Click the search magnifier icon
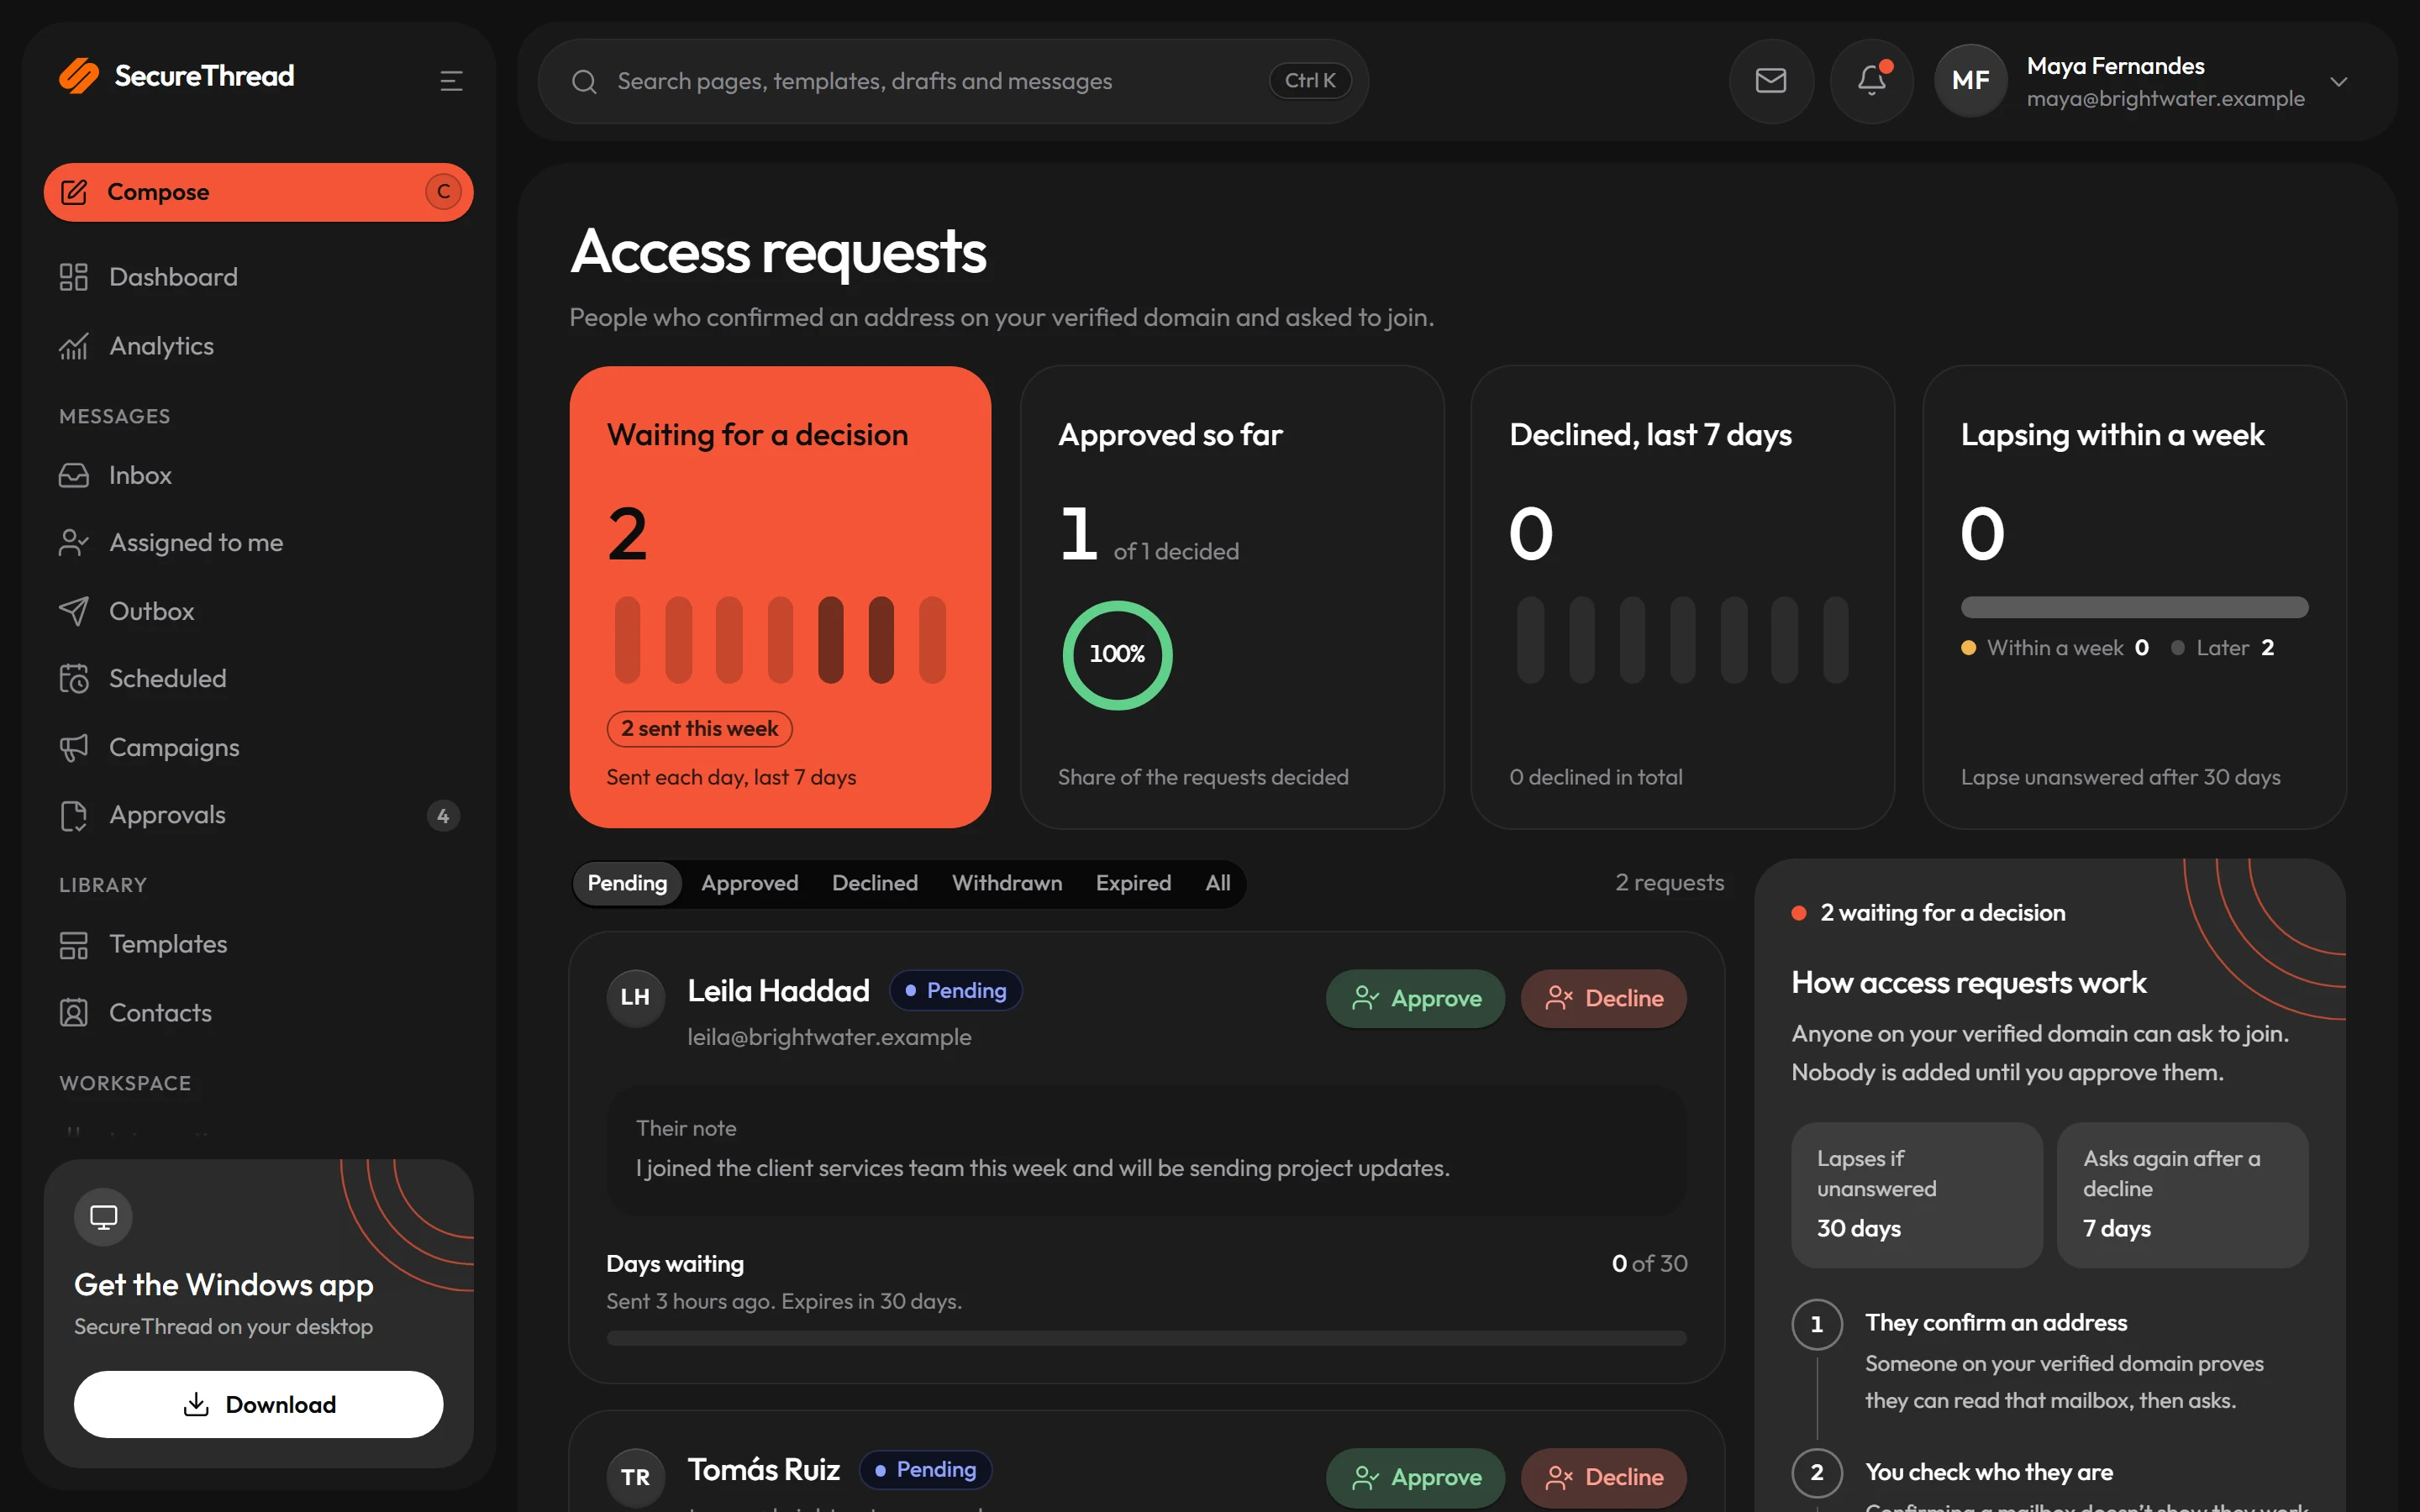2420x1512 pixels. [x=584, y=82]
